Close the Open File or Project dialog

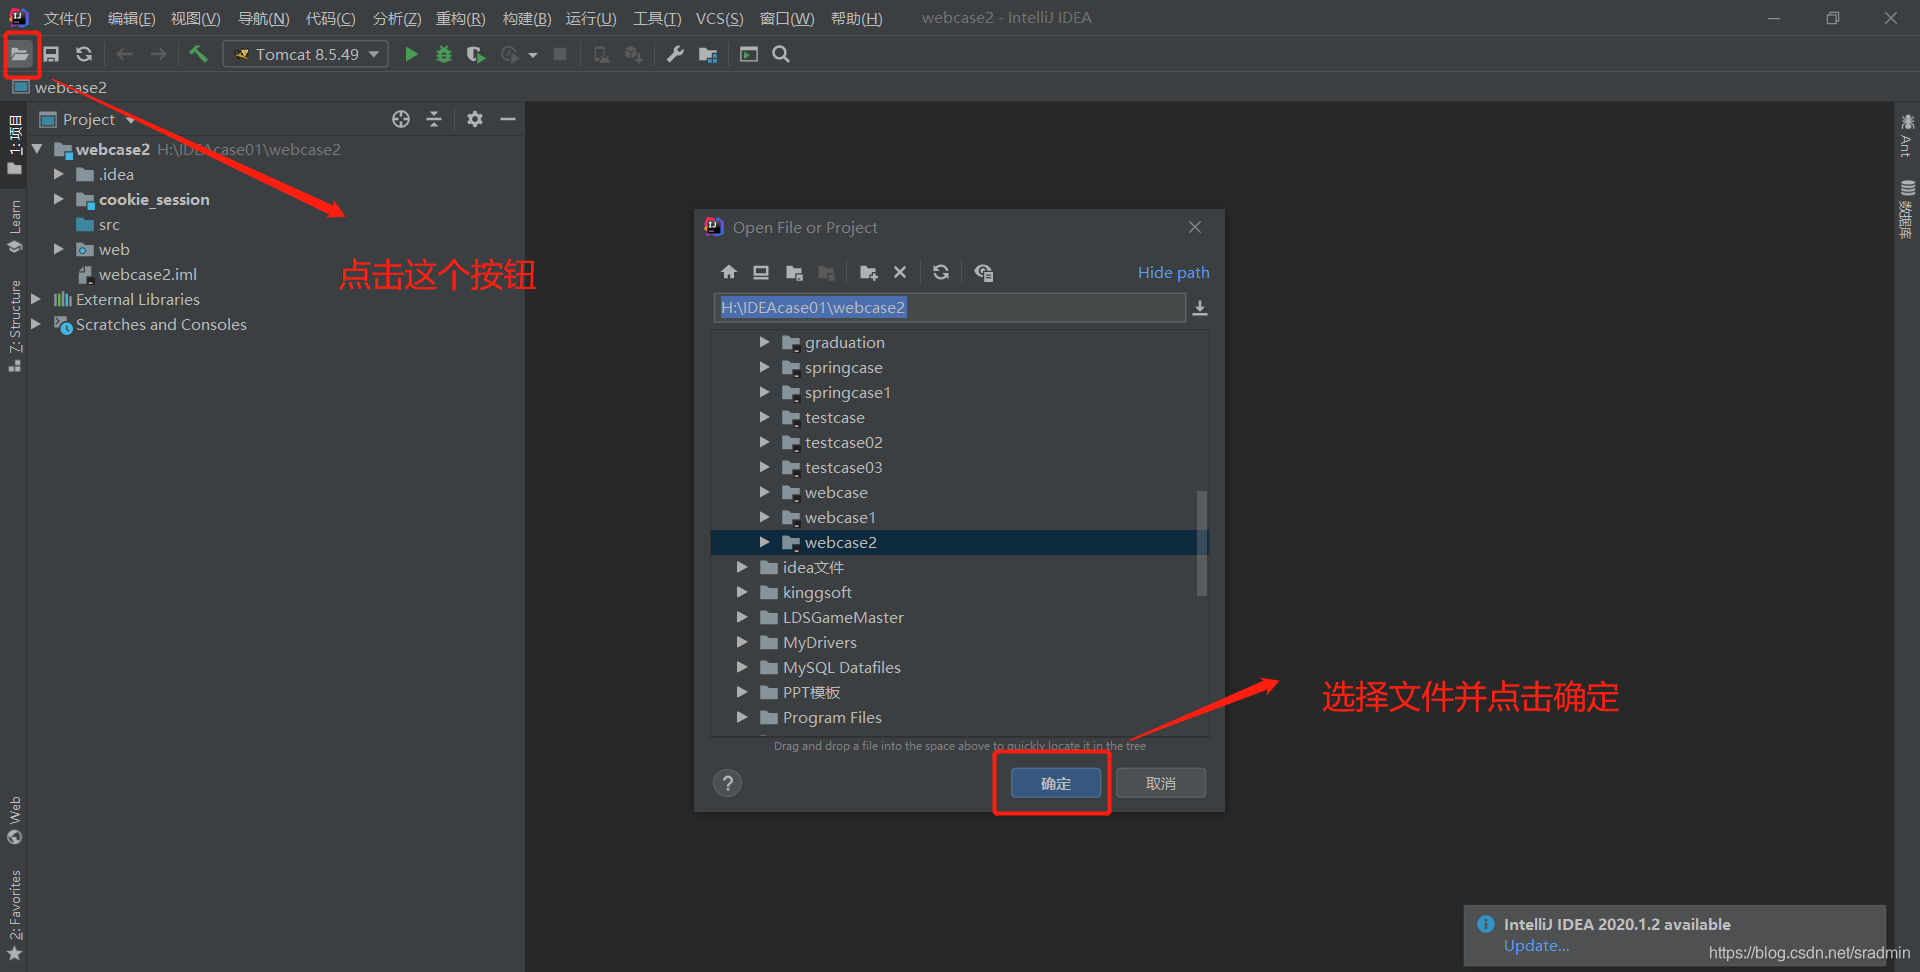point(1195,227)
